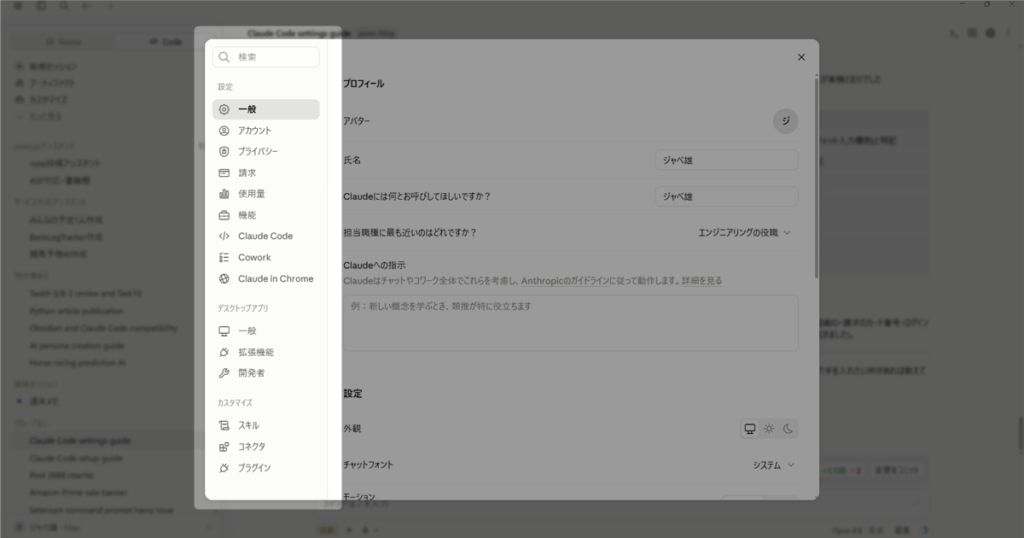Click the Code tab in background window

click(x=166, y=42)
